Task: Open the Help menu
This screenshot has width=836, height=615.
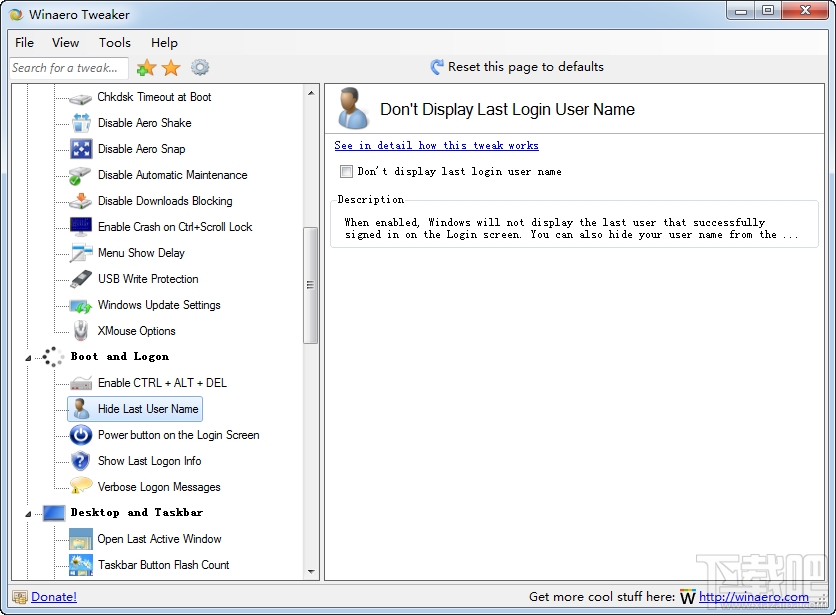Action: [x=164, y=43]
